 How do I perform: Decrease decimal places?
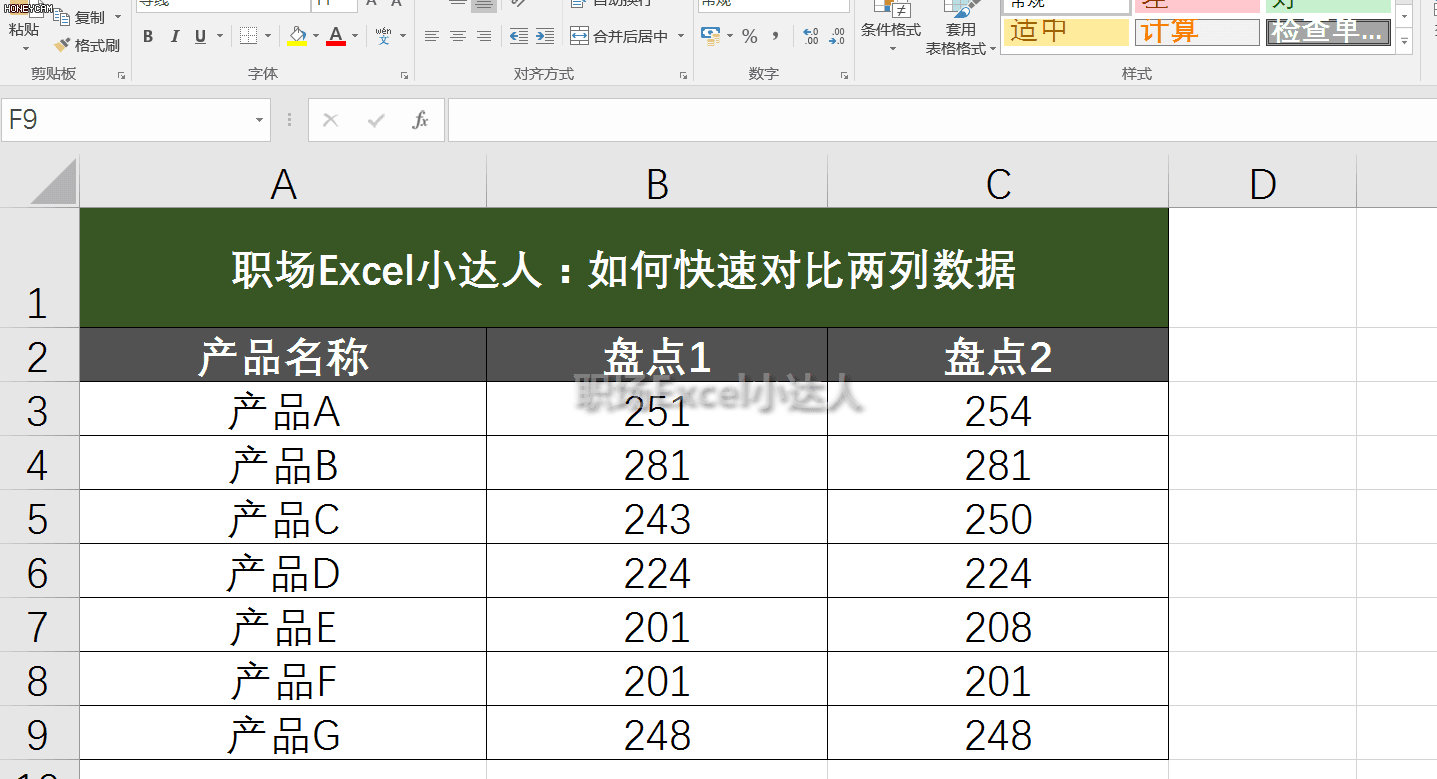pos(837,37)
